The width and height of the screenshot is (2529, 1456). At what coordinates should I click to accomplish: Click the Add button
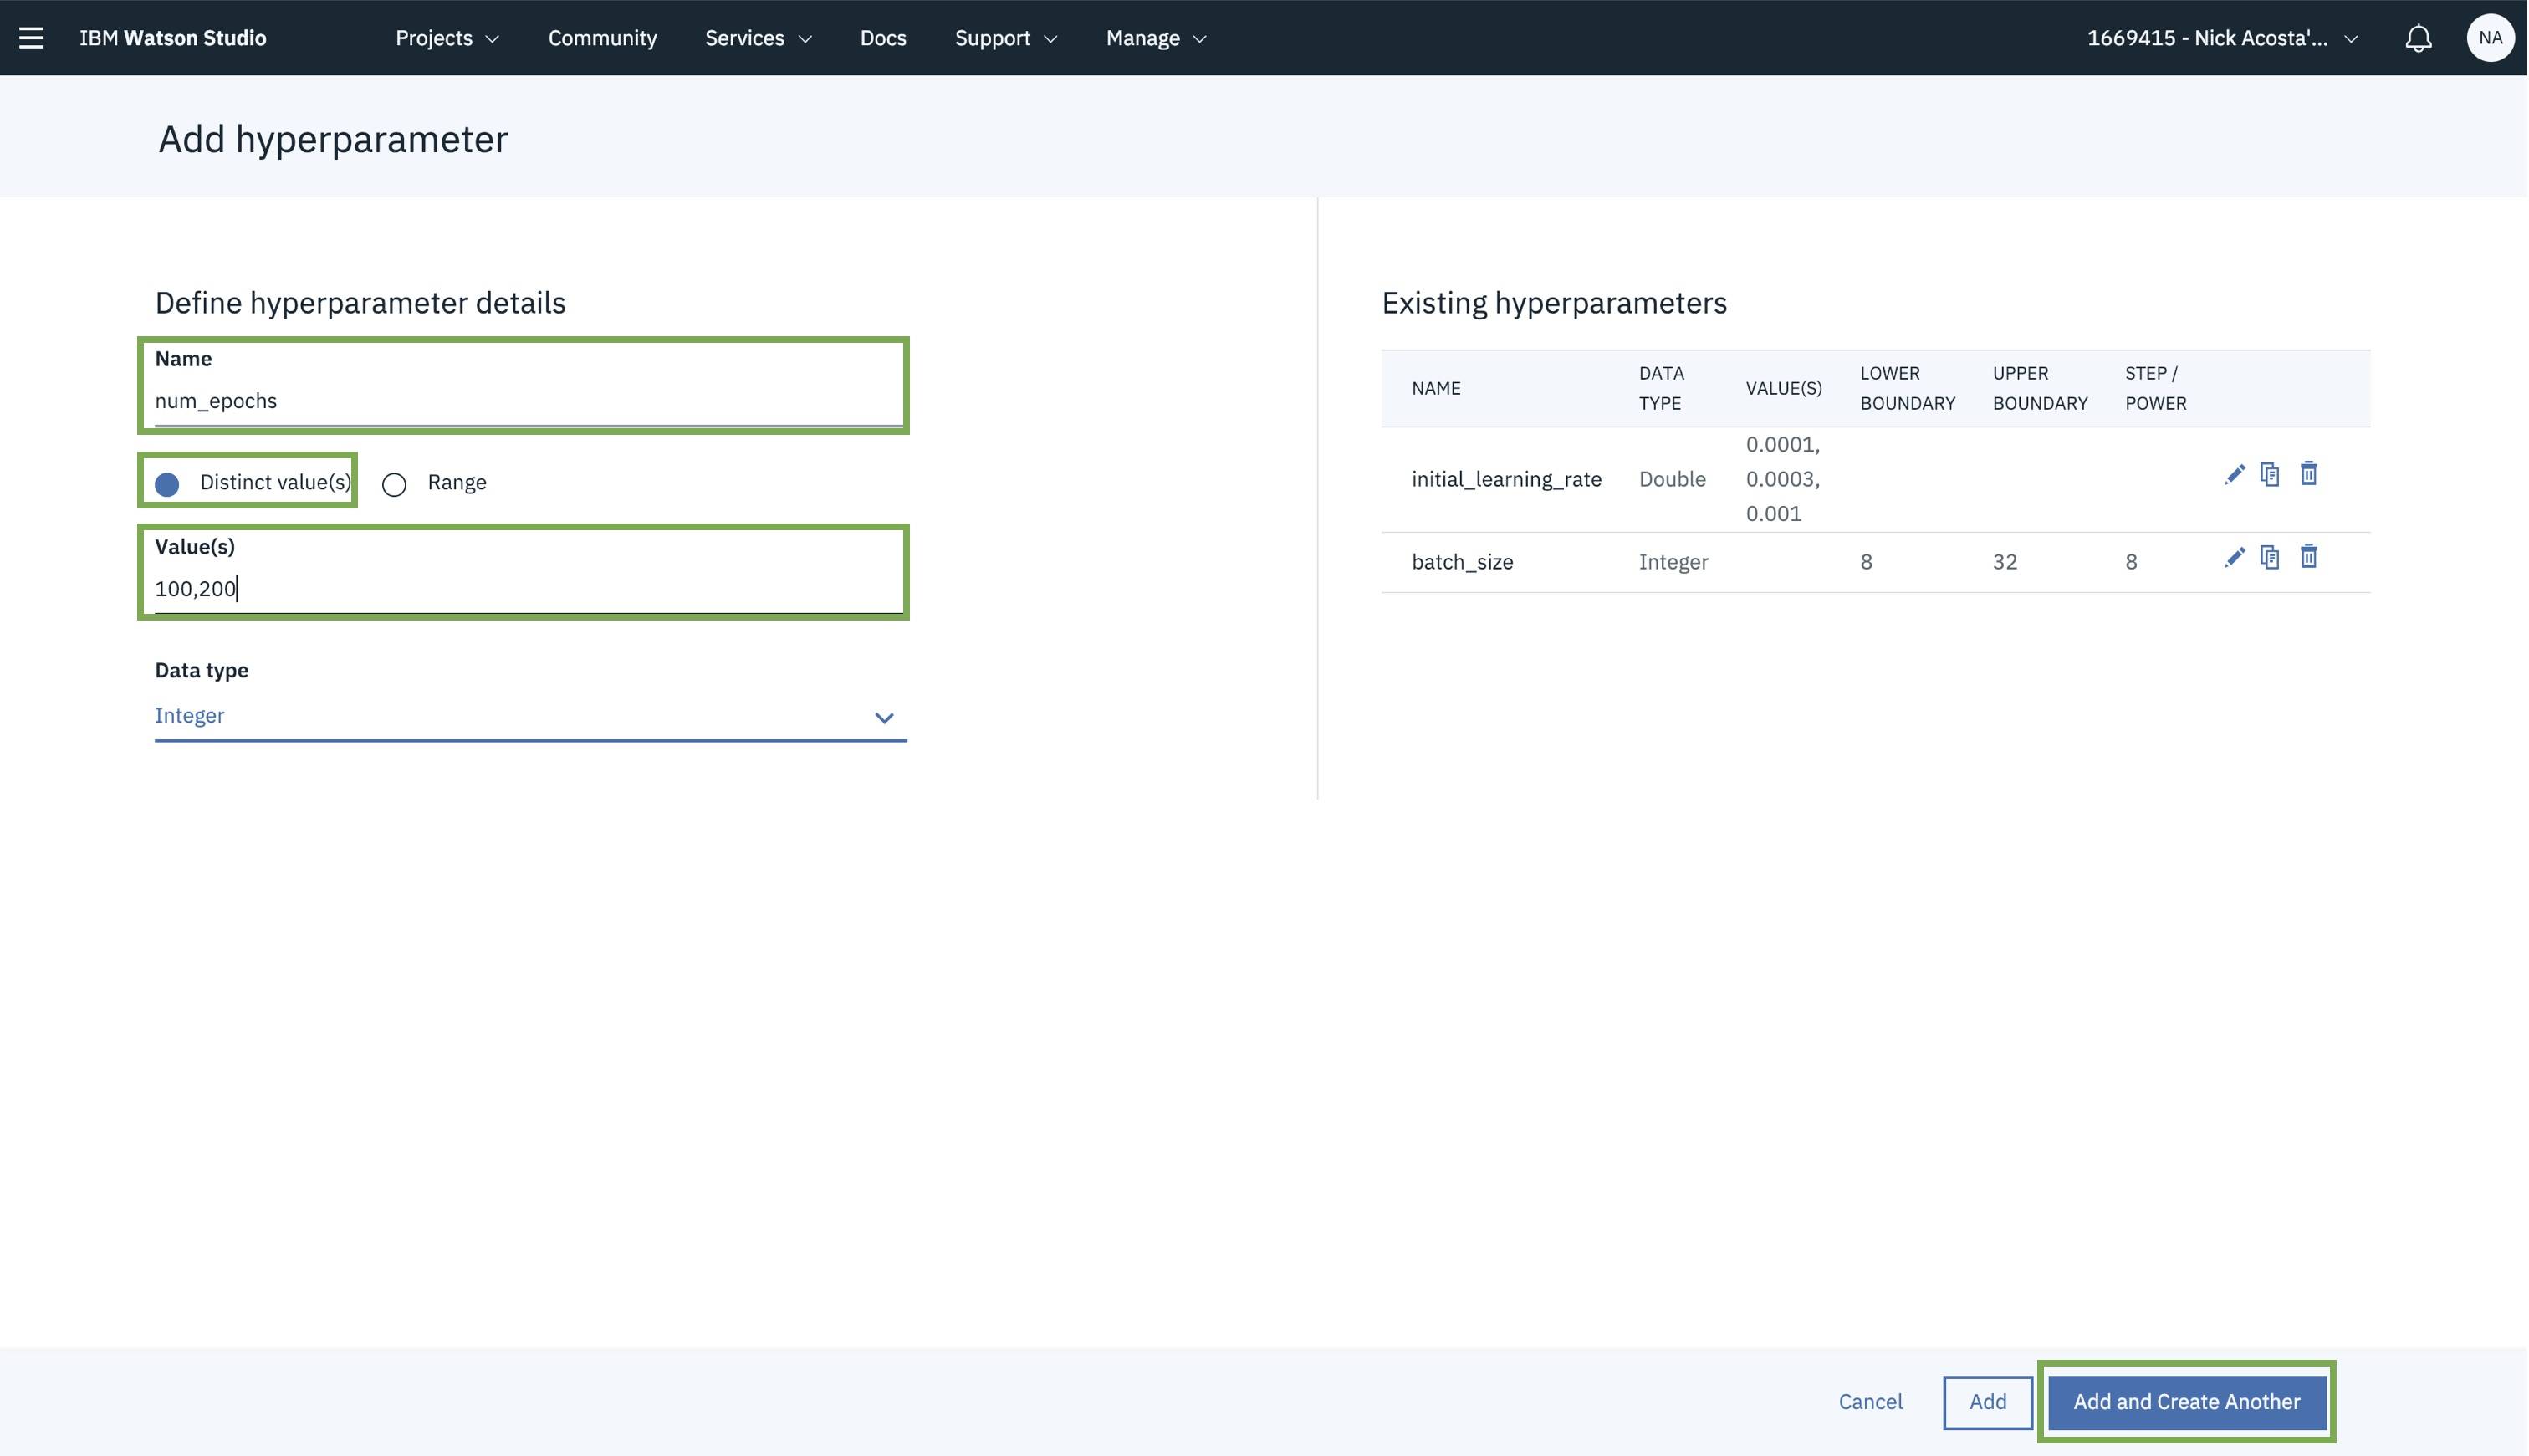pyautogui.click(x=1987, y=1402)
